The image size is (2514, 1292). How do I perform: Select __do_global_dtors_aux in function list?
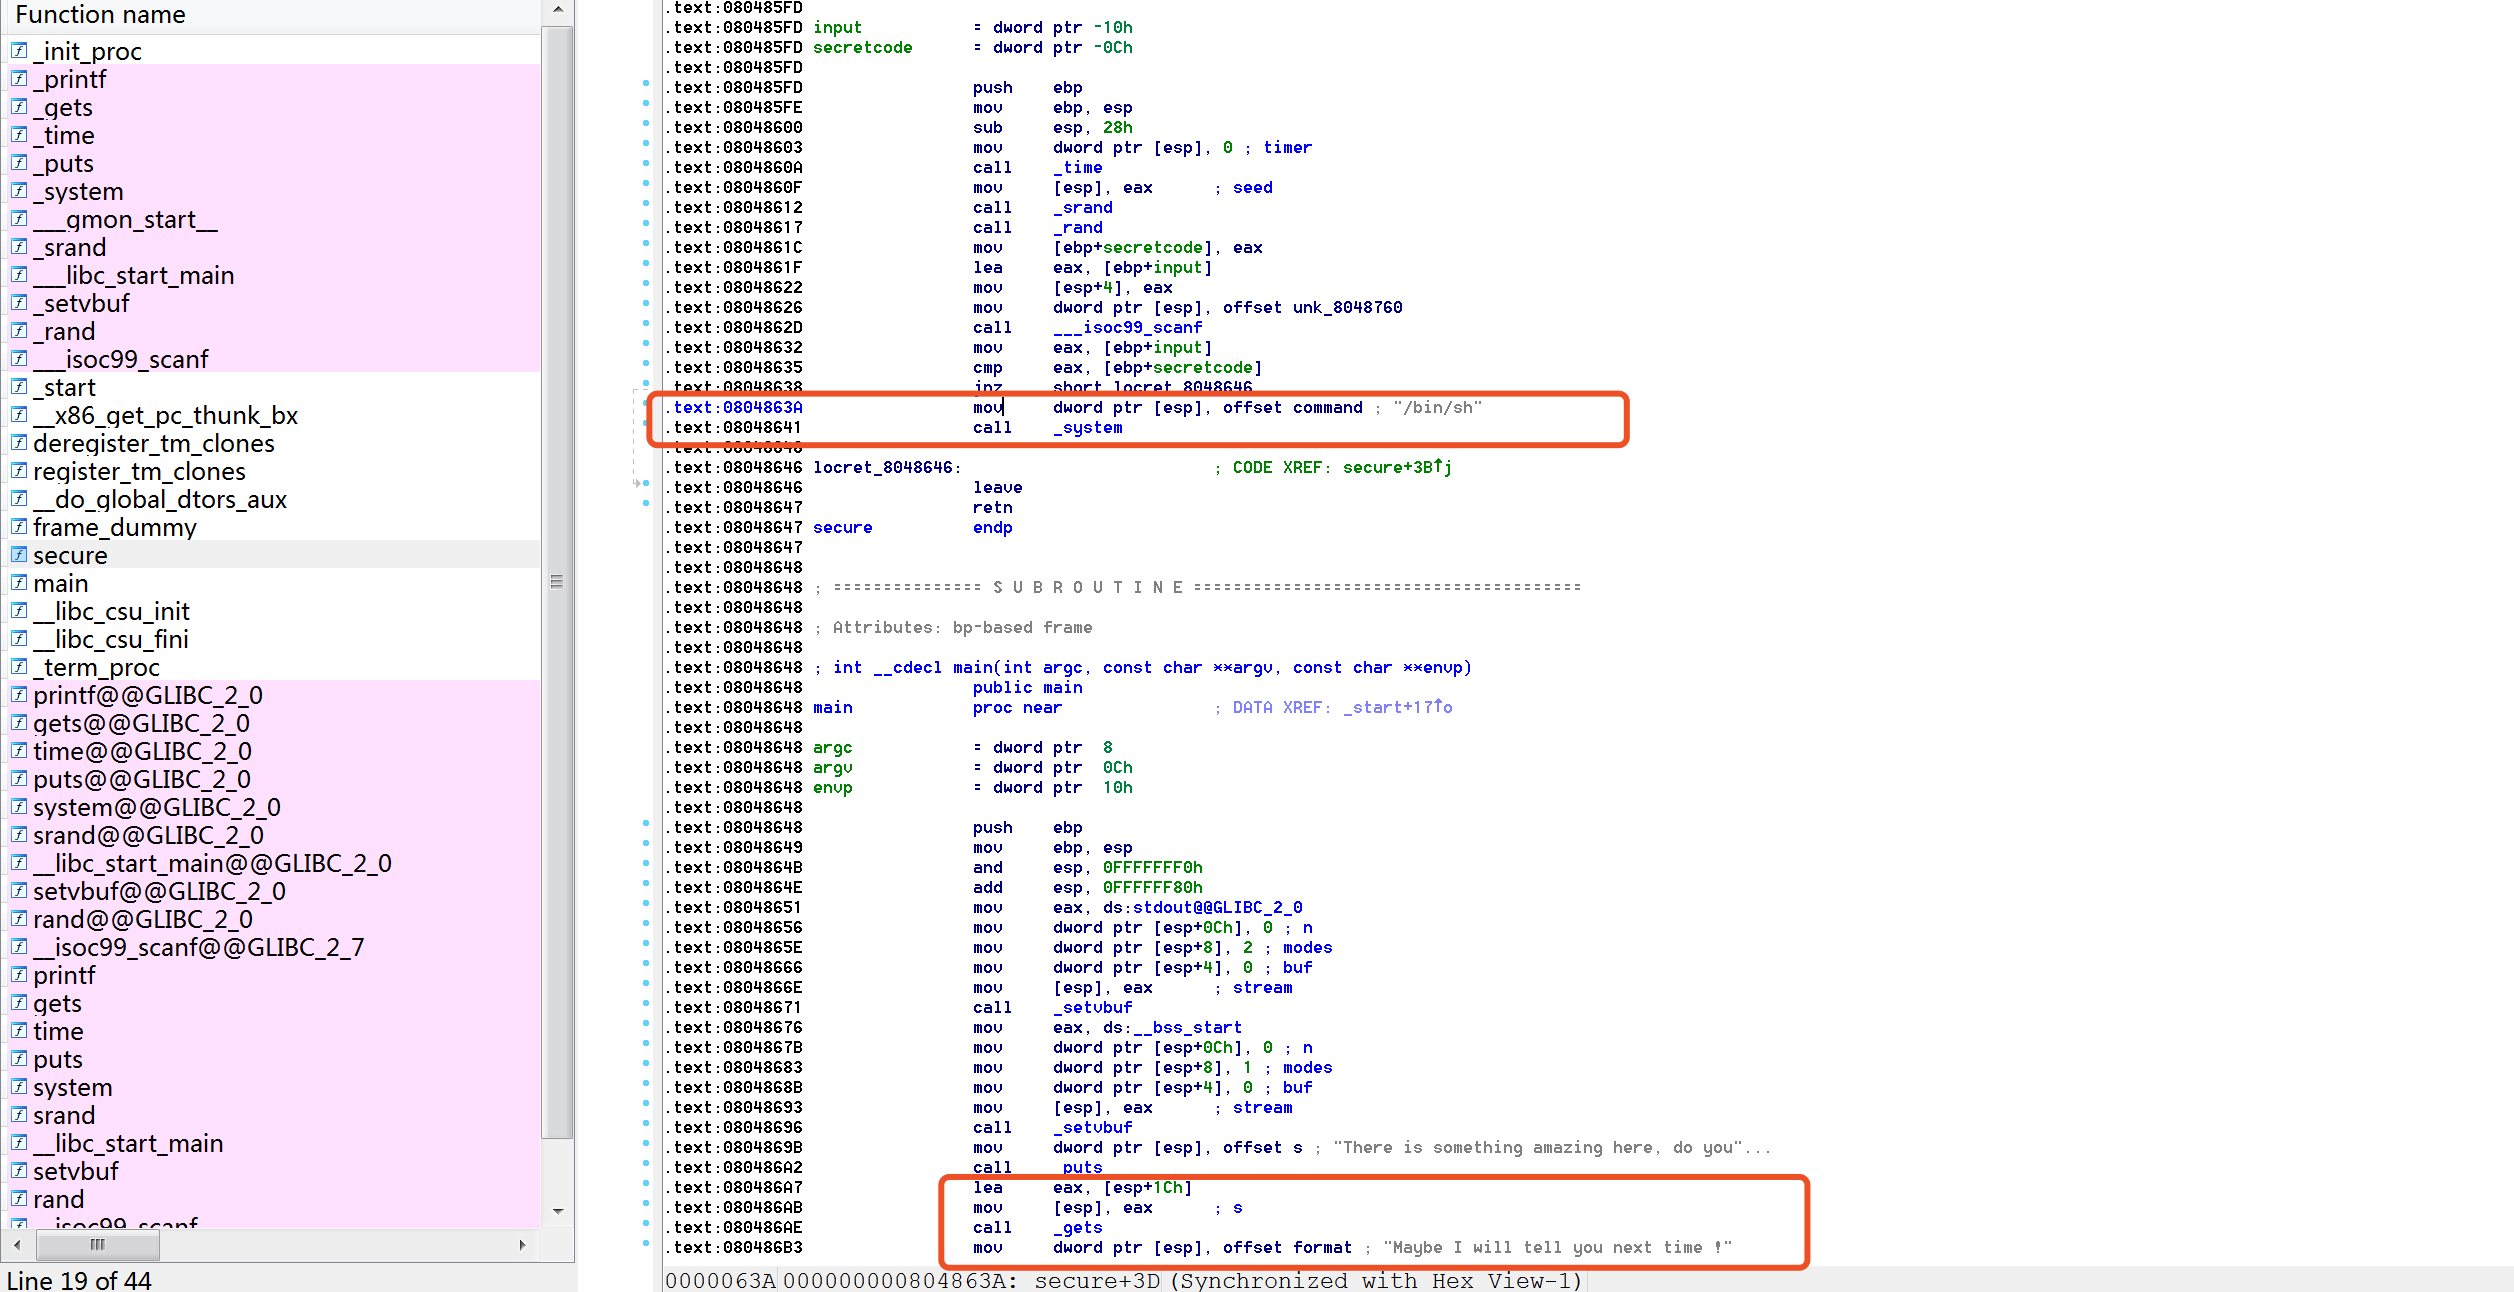(160, 499)
